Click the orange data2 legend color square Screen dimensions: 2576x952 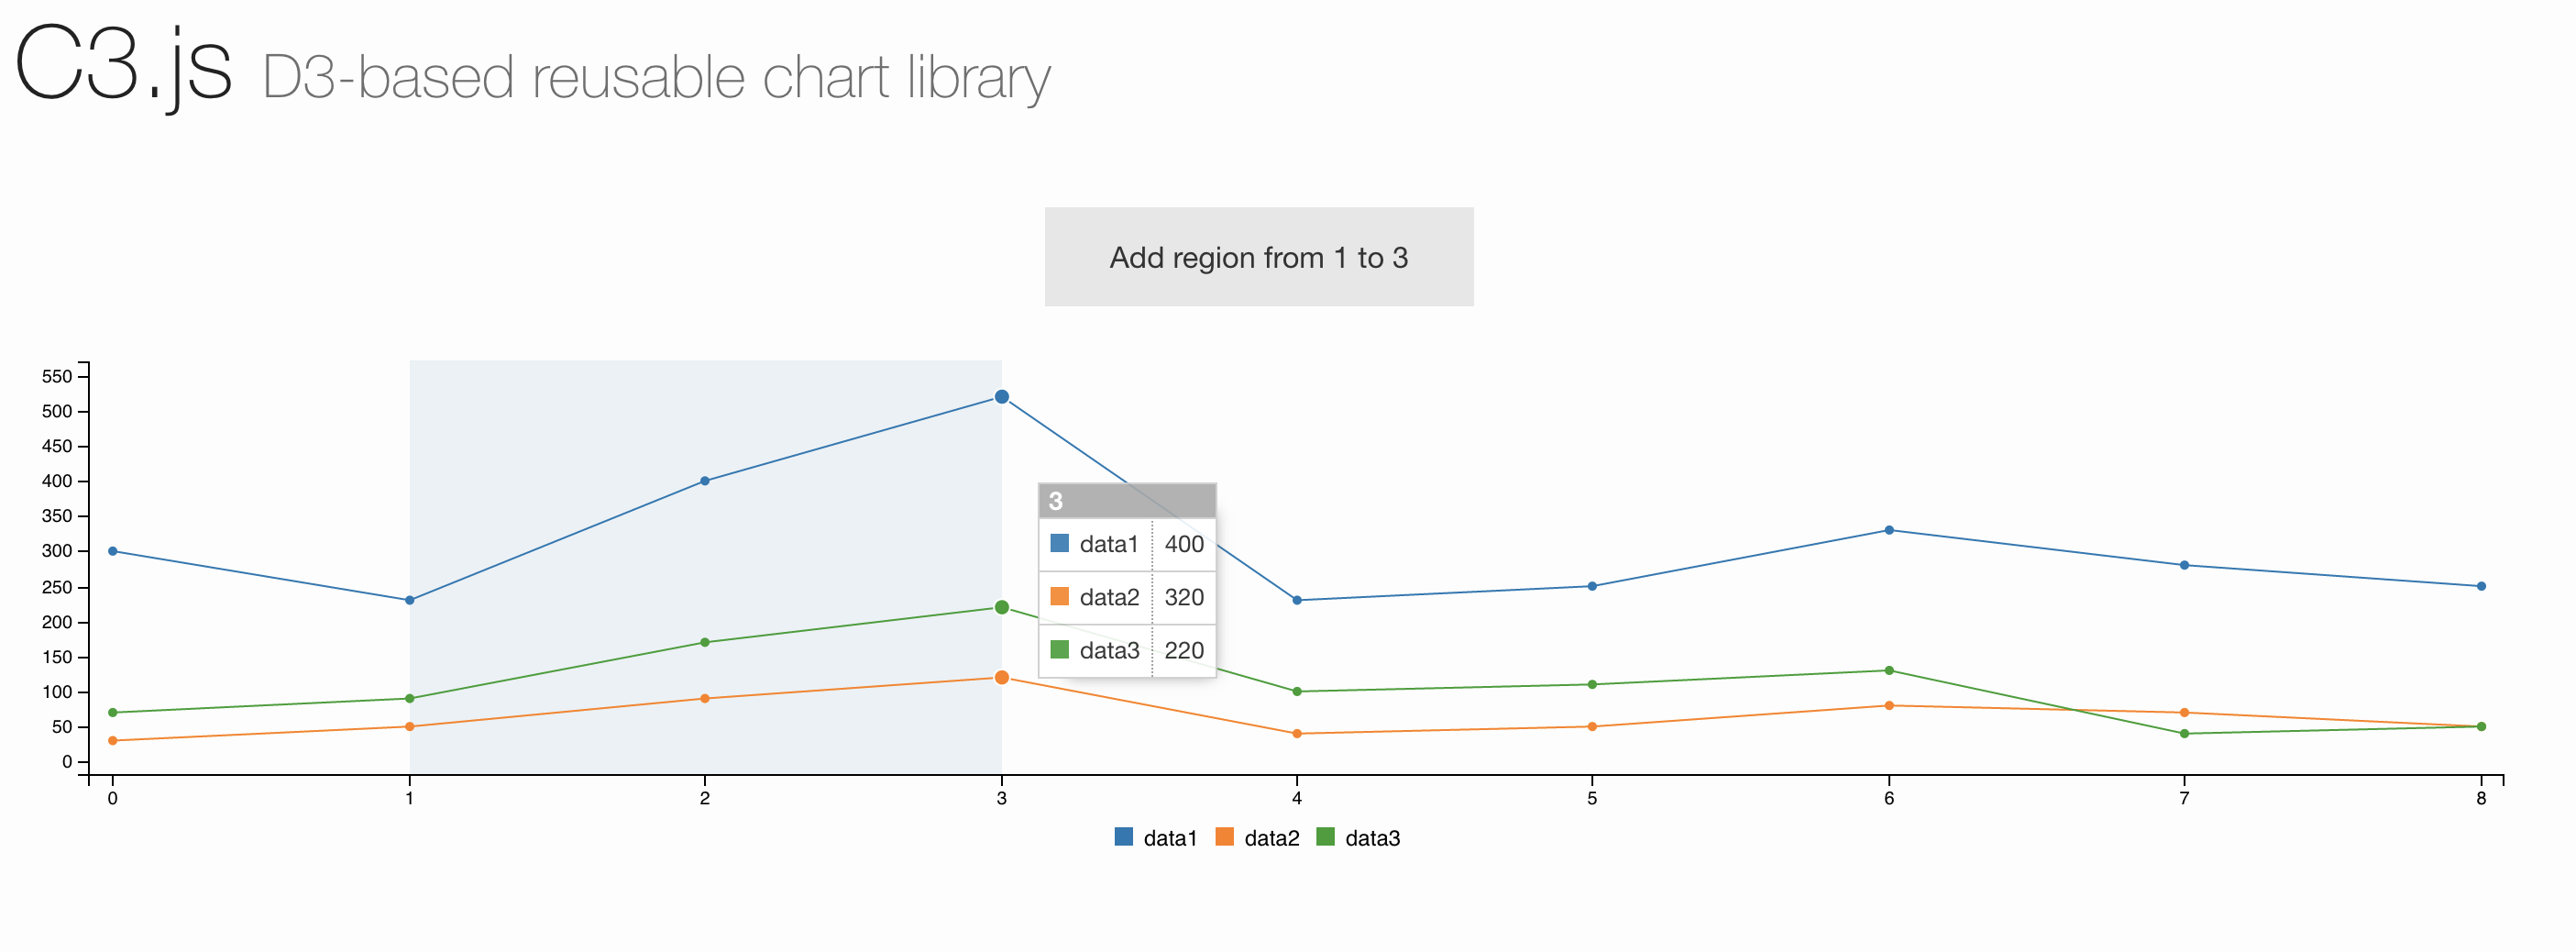[x=1224, y=837]
